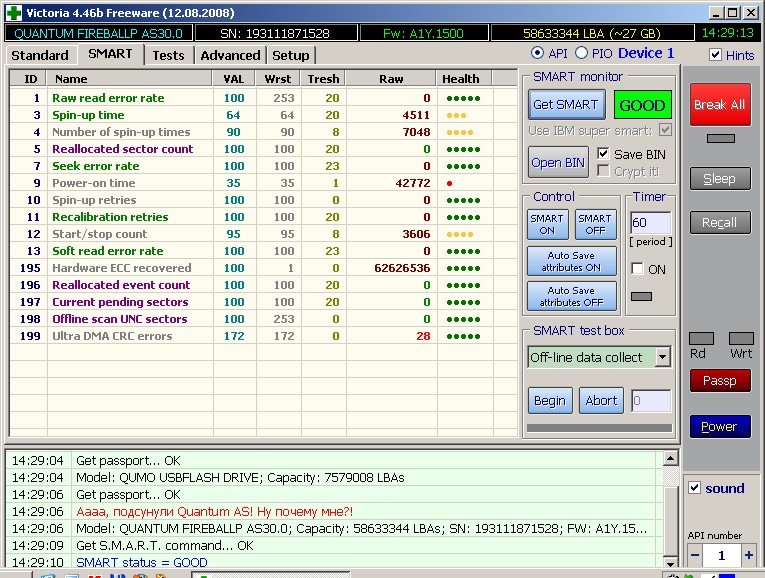Go to the Setup tab
The image size is (765, 578).
click(x=291, y=55)
